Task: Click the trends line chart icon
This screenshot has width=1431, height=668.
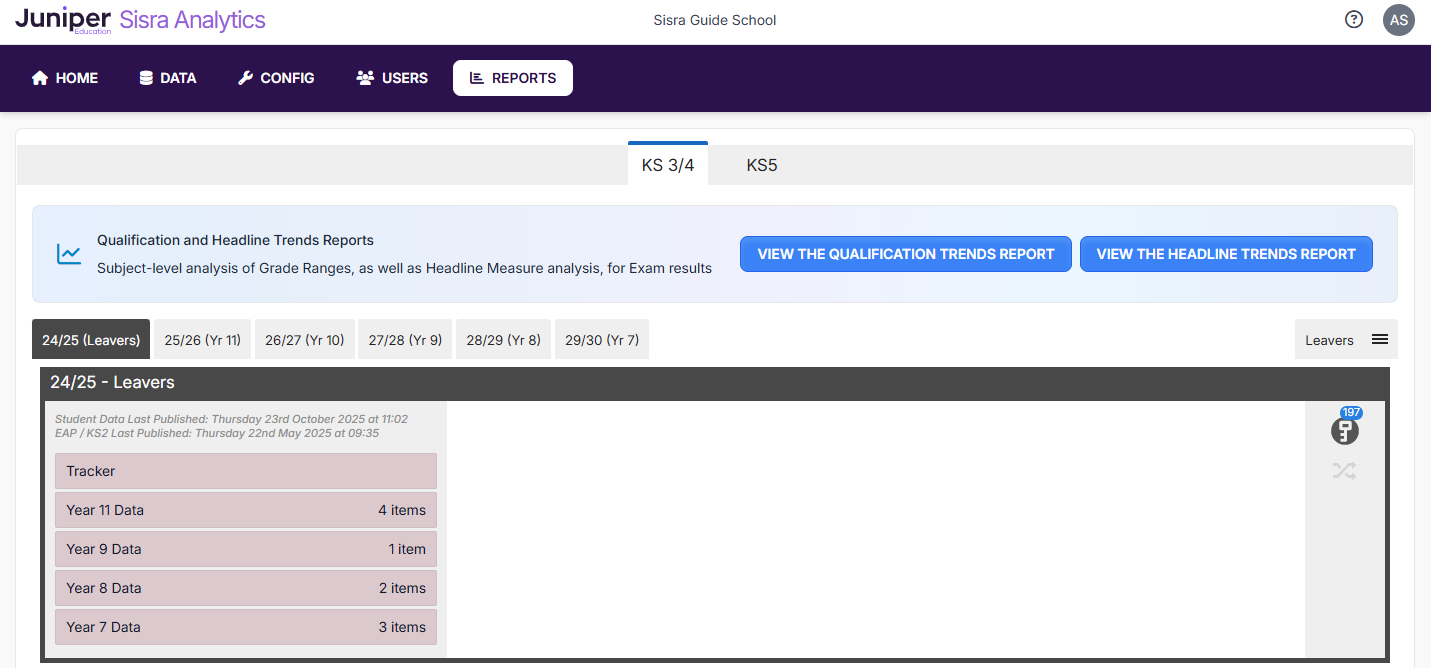Action: 69,254
